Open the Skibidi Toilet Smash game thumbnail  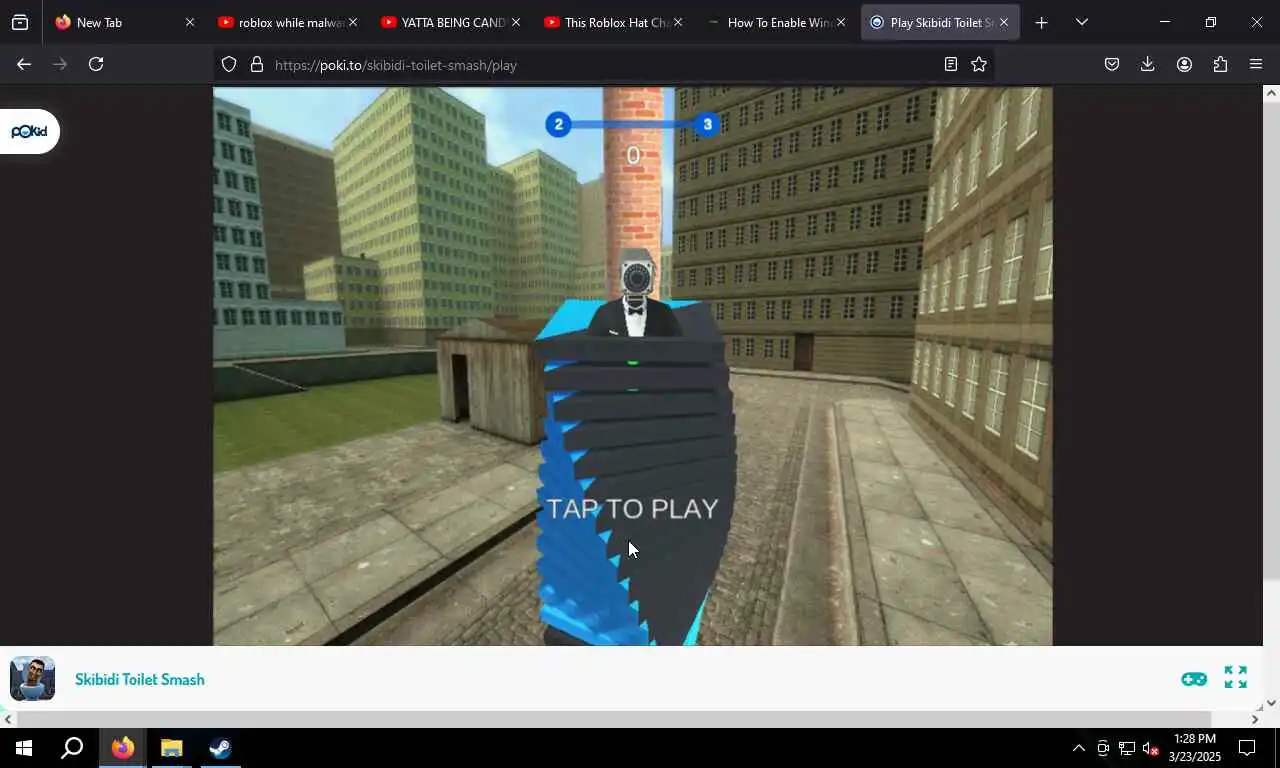point(32,679)
